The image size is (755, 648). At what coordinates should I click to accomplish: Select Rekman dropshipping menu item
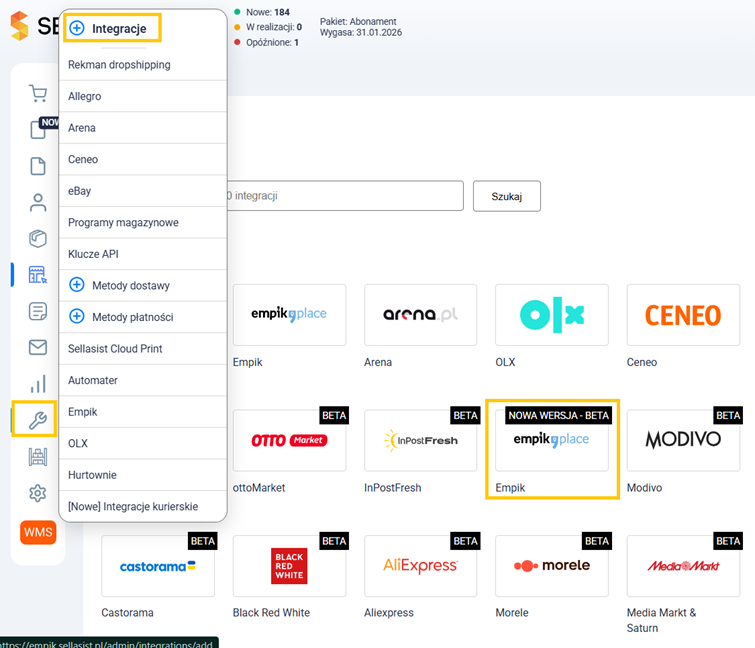pos(119,65)
